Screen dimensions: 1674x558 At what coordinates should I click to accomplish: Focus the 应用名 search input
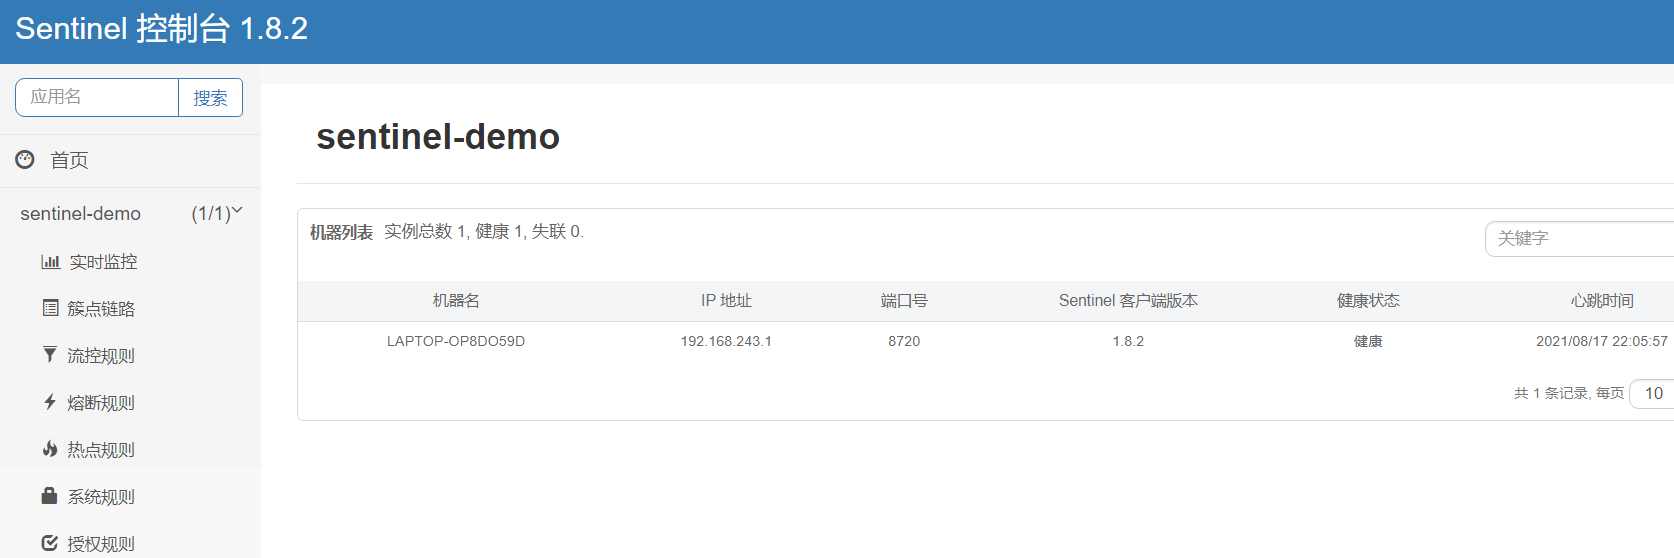pyautogui.click(x=97, y=97)
